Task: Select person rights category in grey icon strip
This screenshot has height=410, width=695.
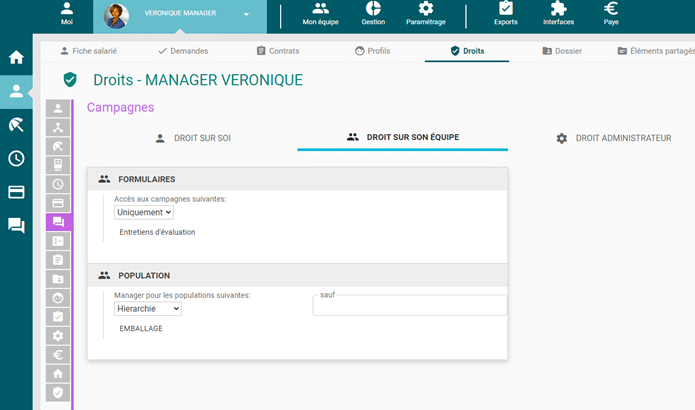Action: pyautogui.click(x=58, y=108)
